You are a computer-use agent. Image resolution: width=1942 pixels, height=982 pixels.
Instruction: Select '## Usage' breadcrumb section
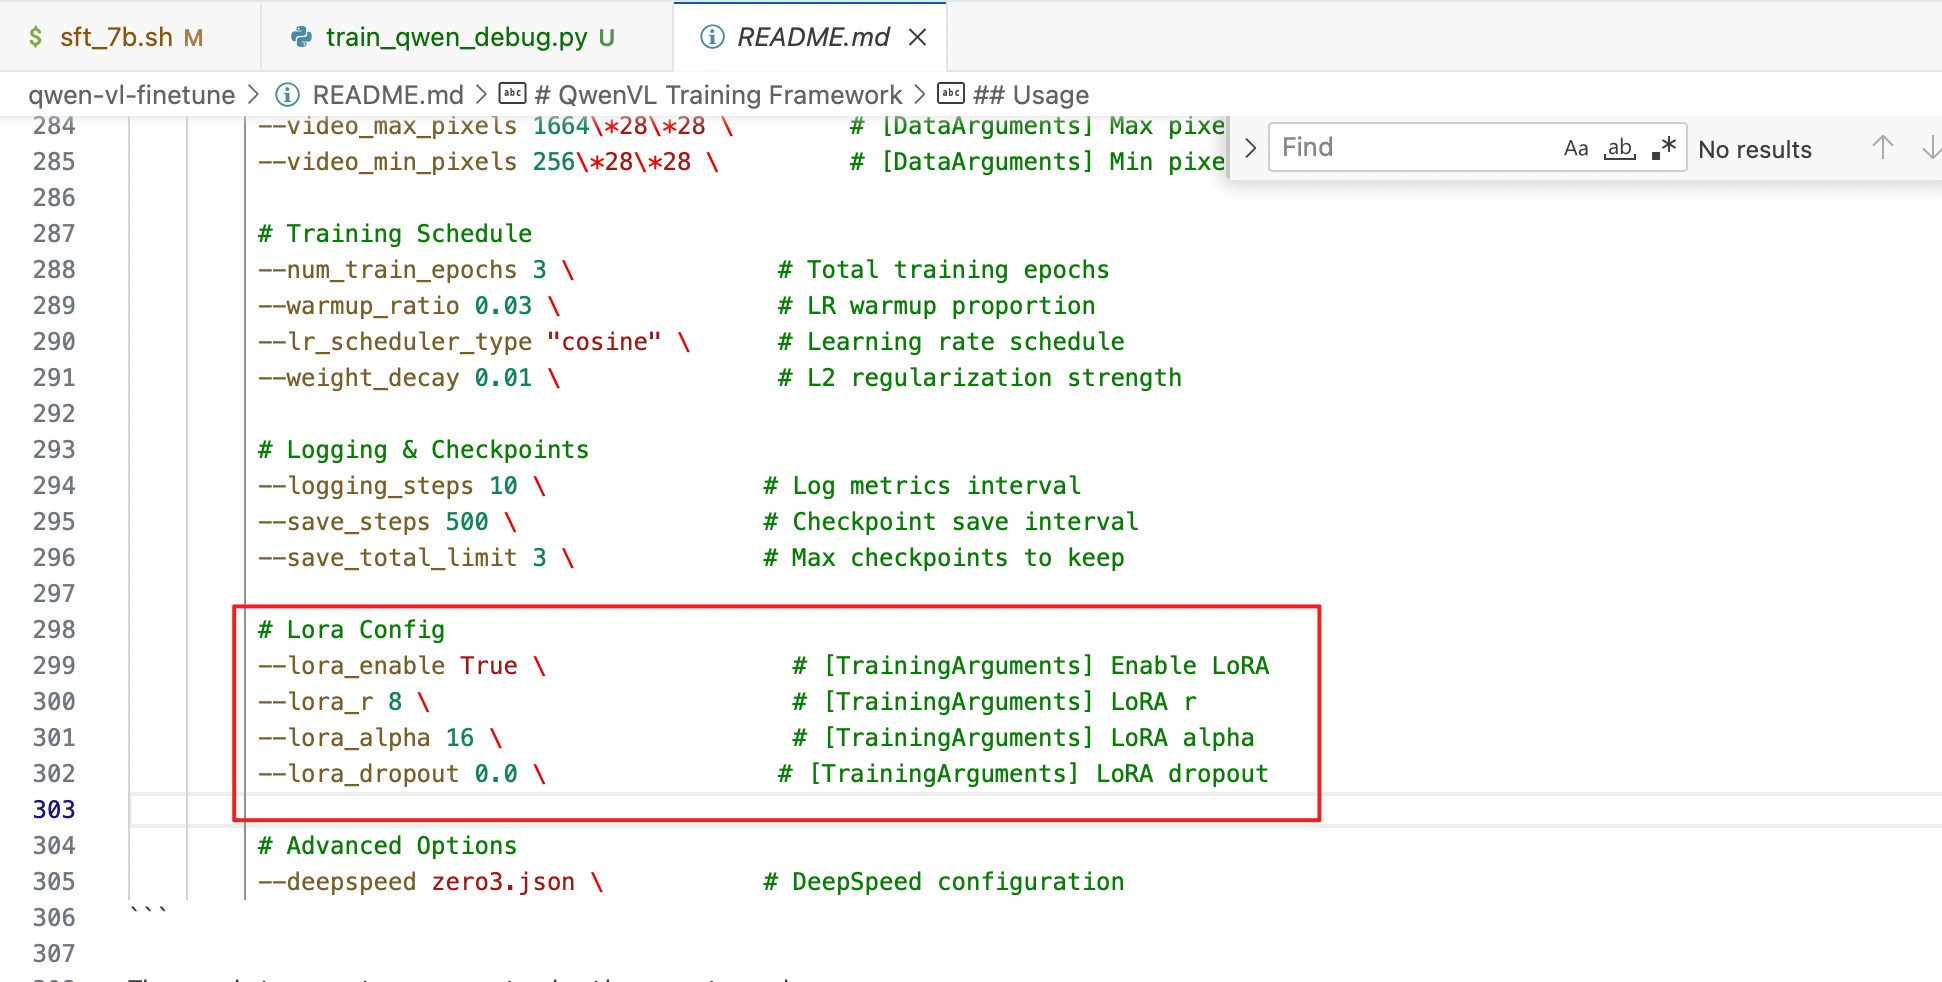click(x=1031, y=95)
